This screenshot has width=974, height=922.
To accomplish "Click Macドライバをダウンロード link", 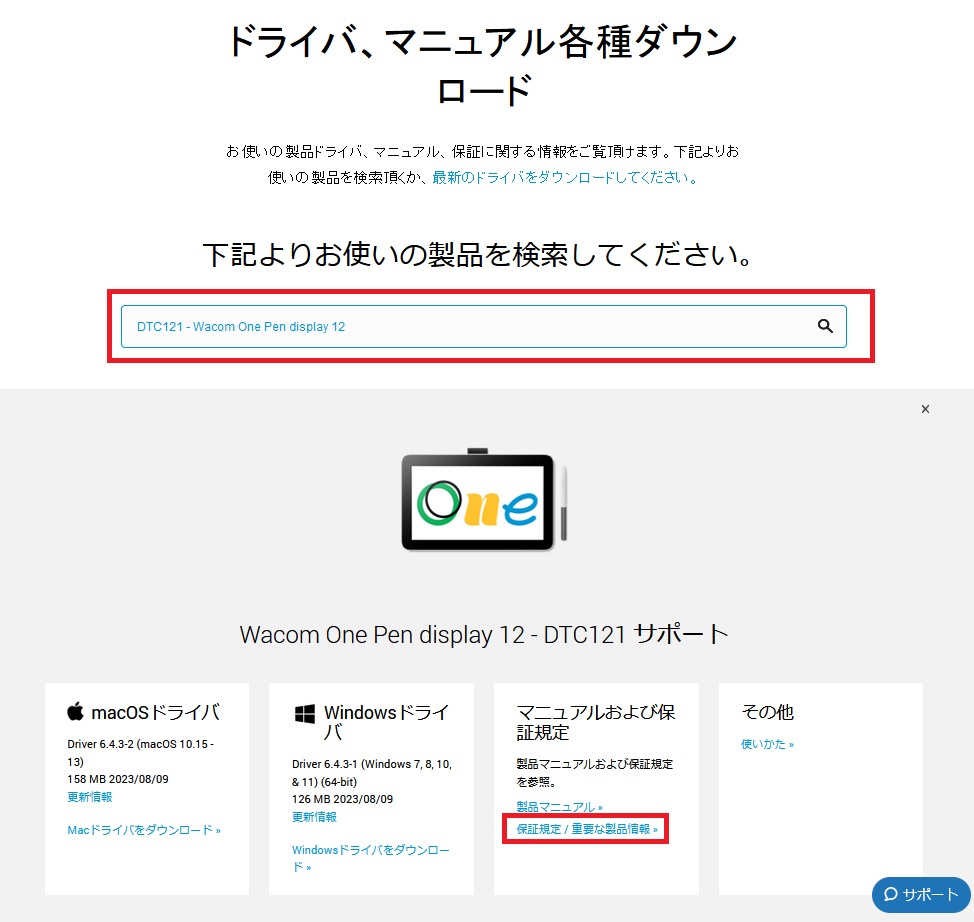I will (143, 830).
